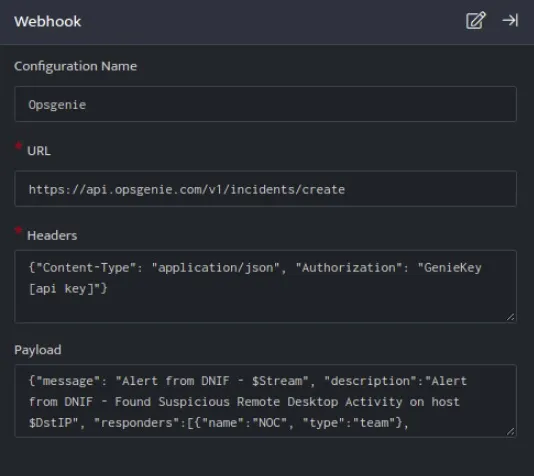
Task: Grab the Payload text area resize handle
Action: 510,432
